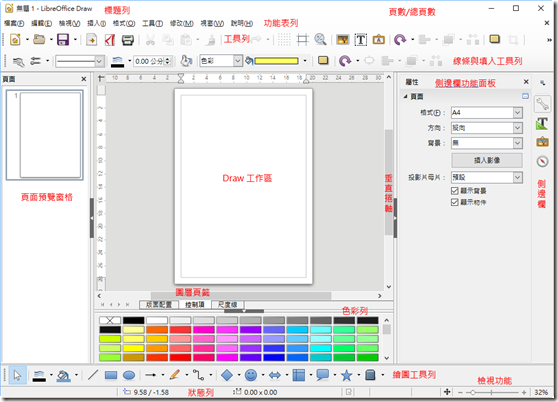
Task: Open the sidebar Gallery tab
Action: [x=542, y=142]
